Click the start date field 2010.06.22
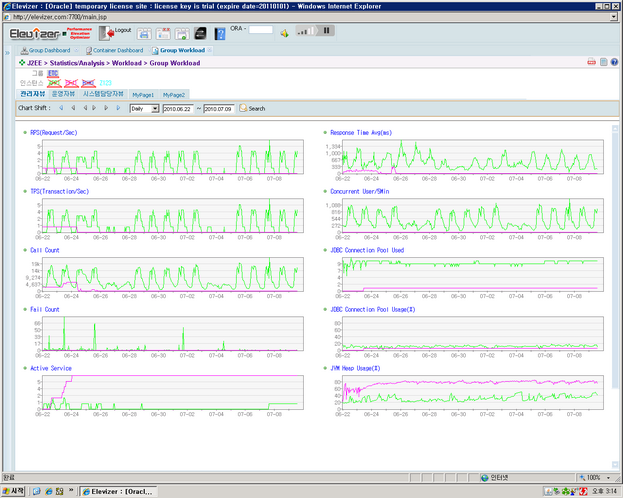Image resolution: width=623 pixels, height=498 pixels. tap(178, 109)
